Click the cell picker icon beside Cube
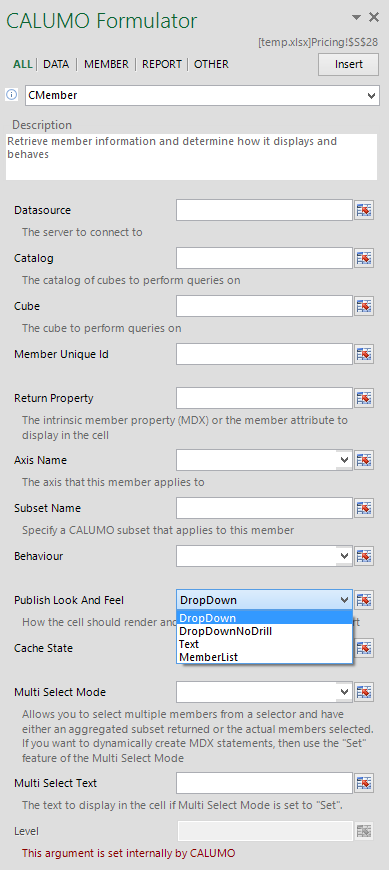Screen dimensions: 389x870 tap(363, 306)
